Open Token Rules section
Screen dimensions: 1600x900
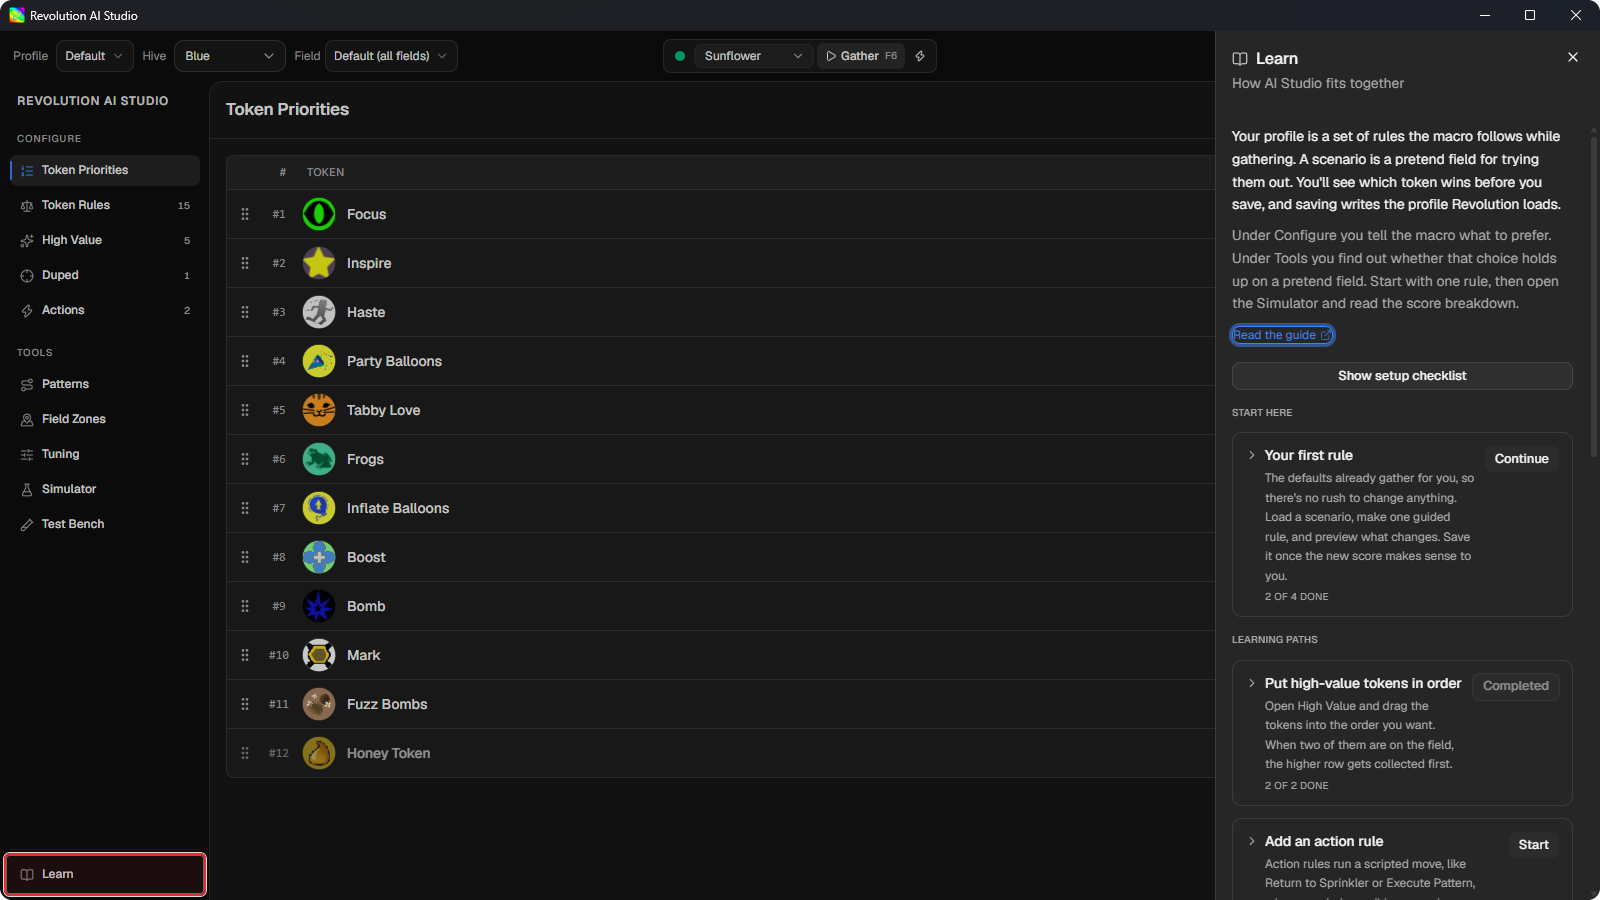pos(105,205)
